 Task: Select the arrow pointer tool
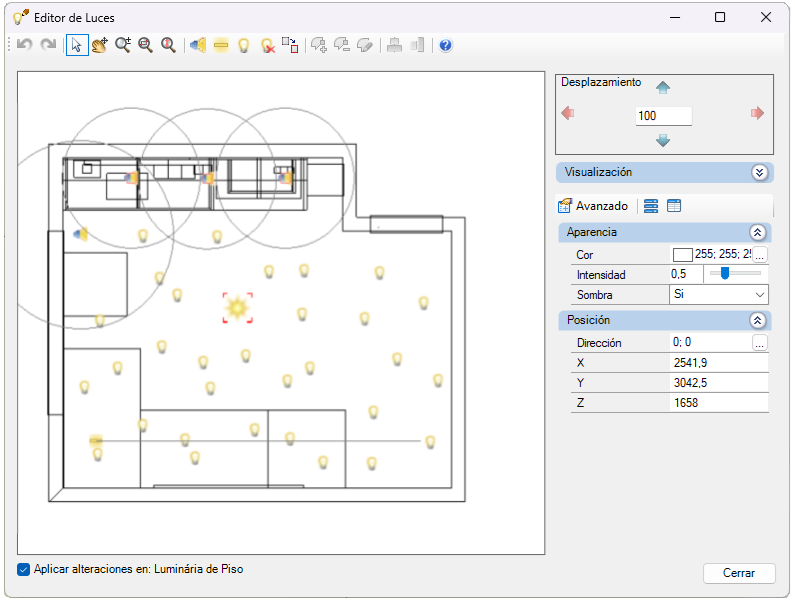pos(77,46)
